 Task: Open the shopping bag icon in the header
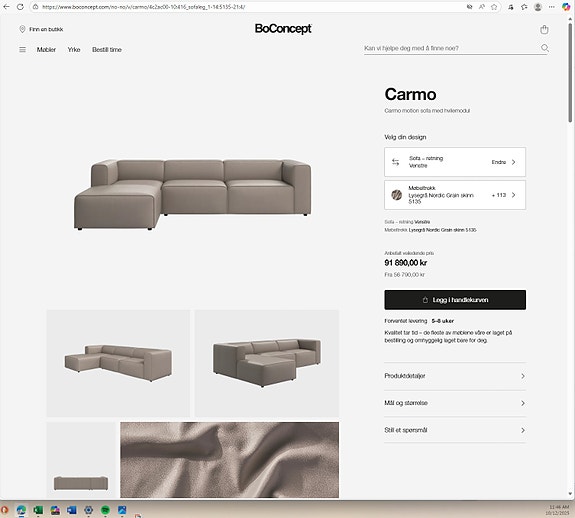click(544, 29)
